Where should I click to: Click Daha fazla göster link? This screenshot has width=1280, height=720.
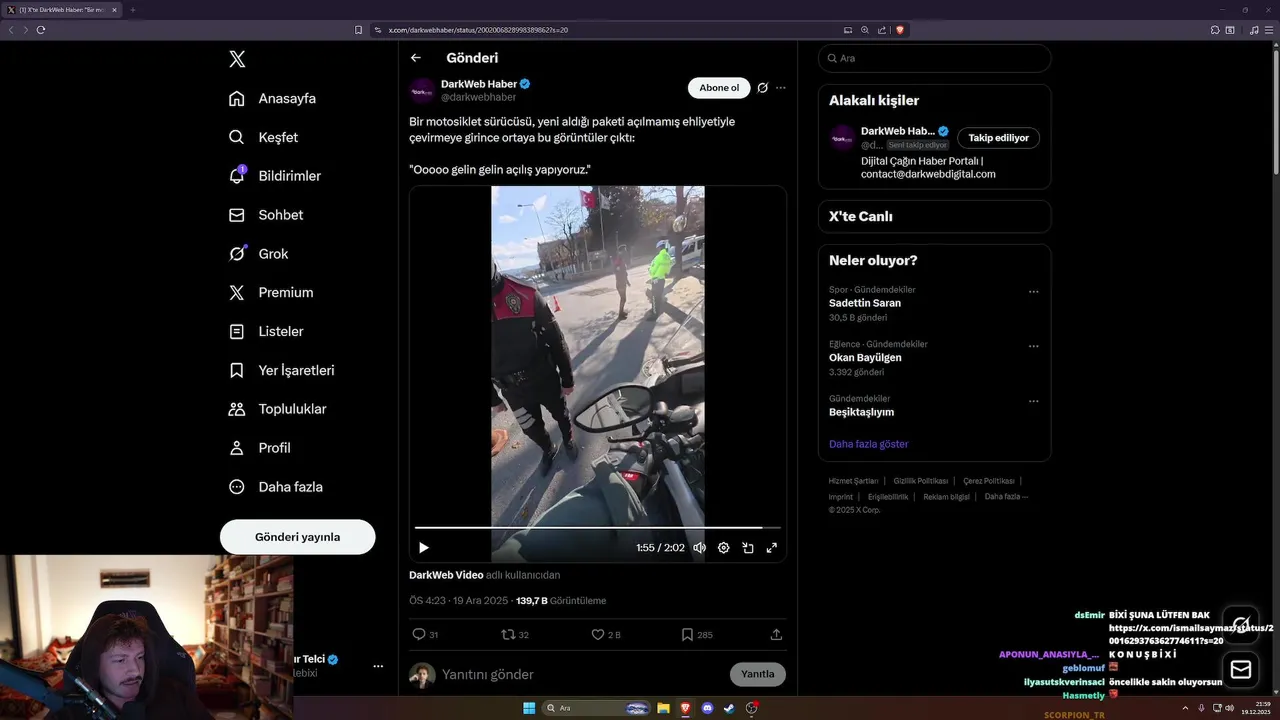click(869, 444)
